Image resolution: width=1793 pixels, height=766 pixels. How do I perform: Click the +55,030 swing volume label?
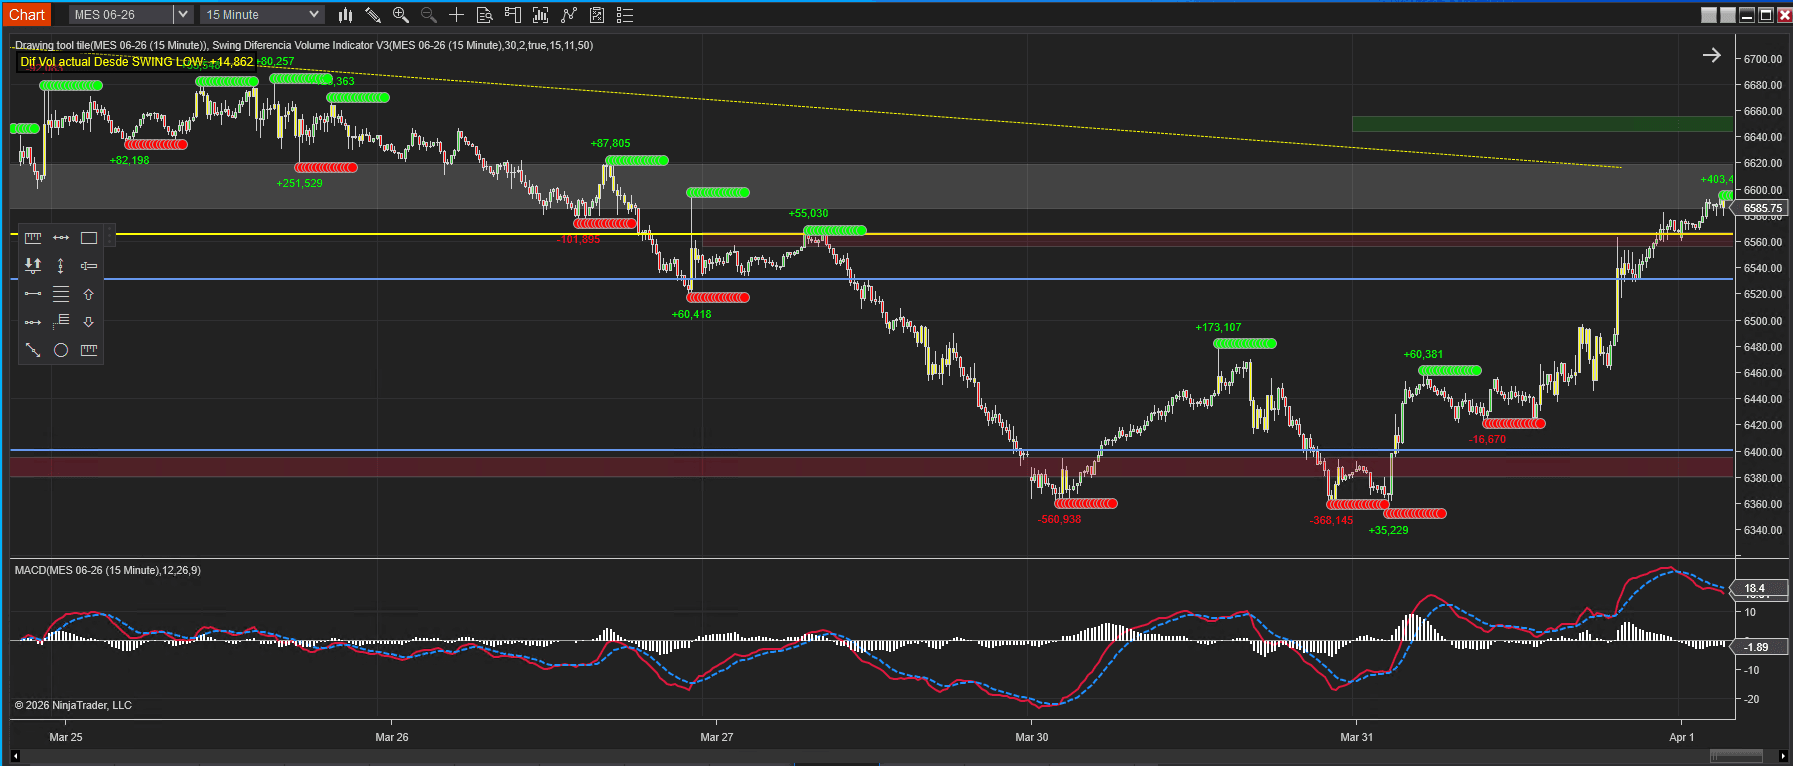tap(808, 213)
